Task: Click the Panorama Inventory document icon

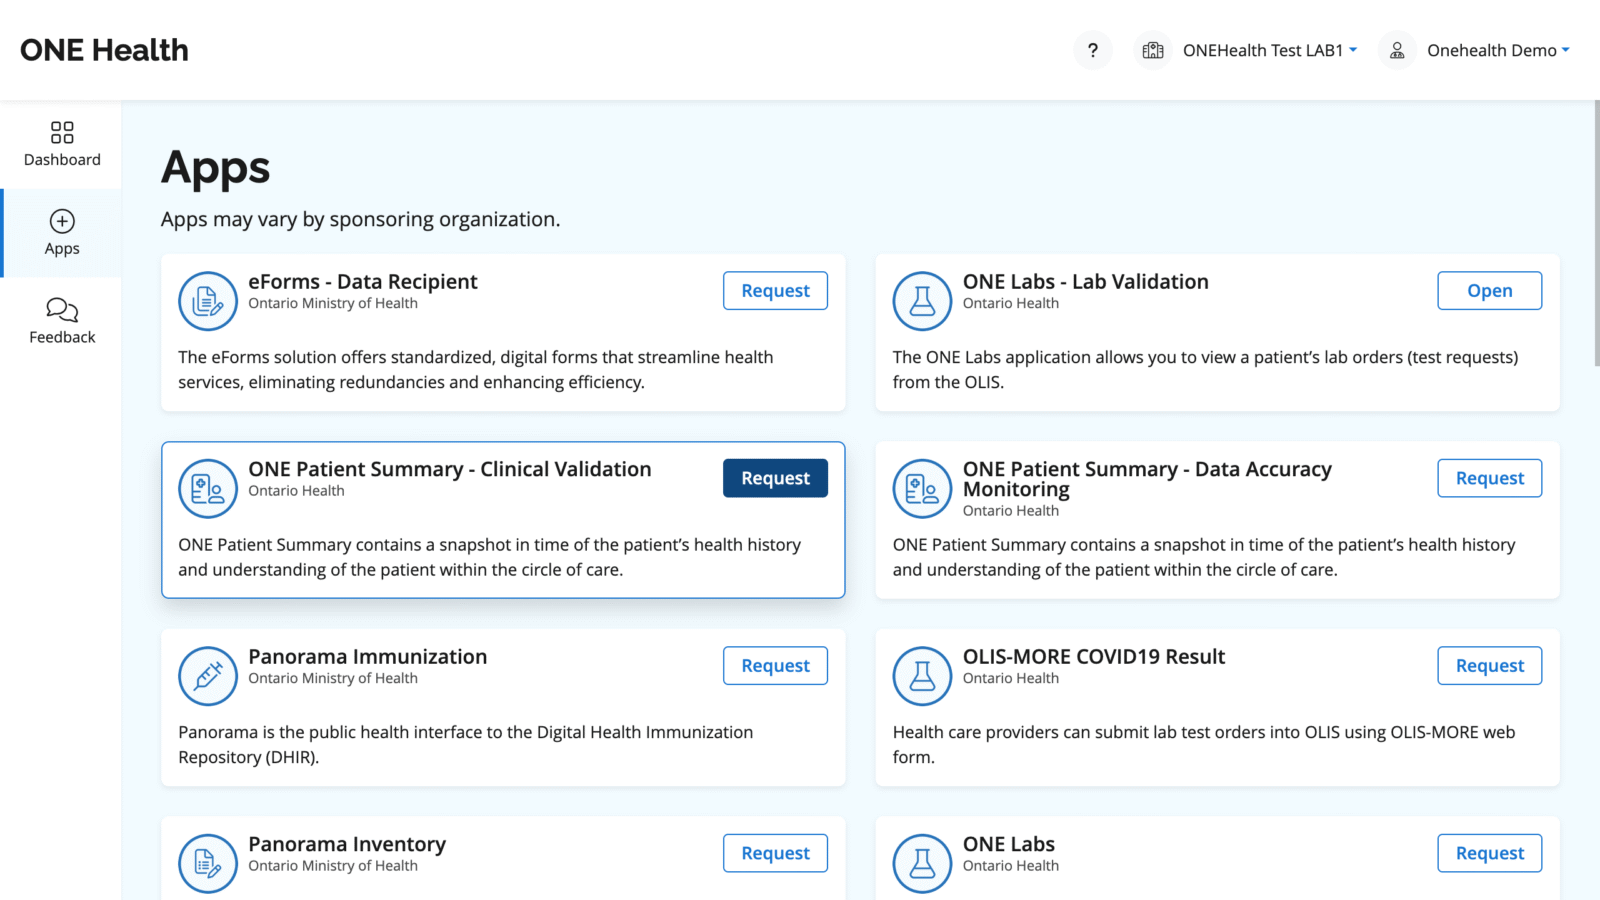Action: [x=208, y=864]
